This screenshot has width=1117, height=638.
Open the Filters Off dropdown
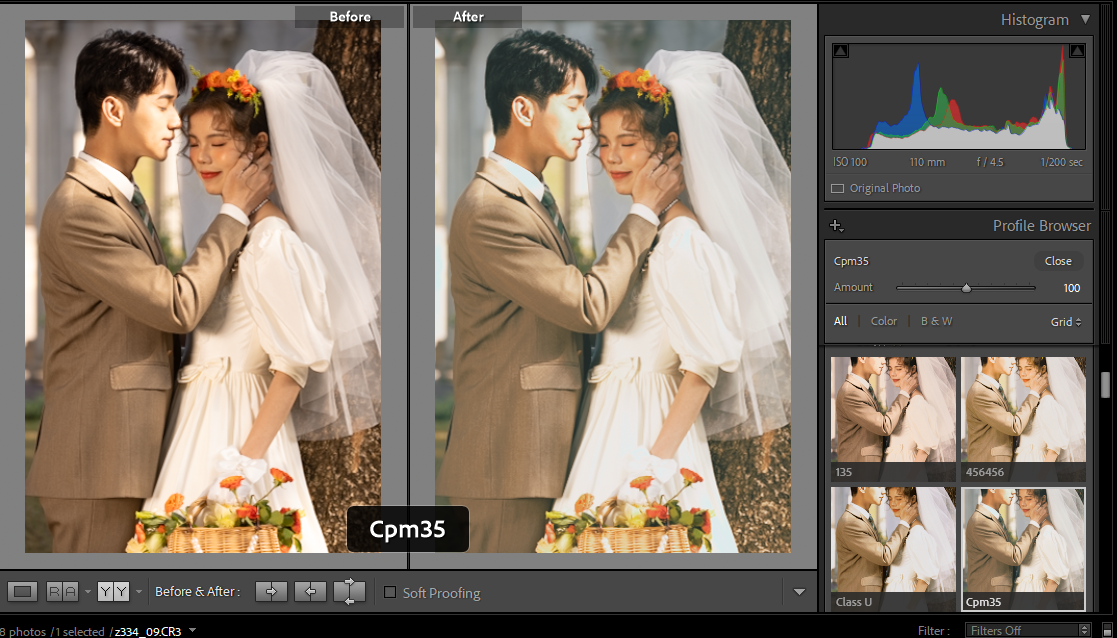[1028, 630]
